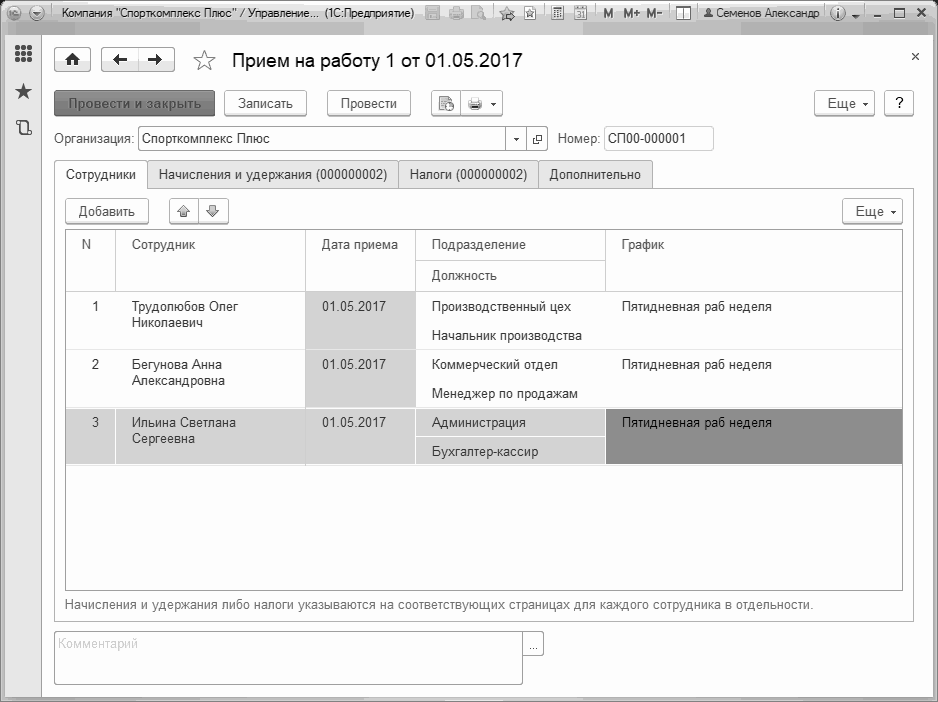
Task: Switch to the Сотрудники tab
Action: coord(100,175)
